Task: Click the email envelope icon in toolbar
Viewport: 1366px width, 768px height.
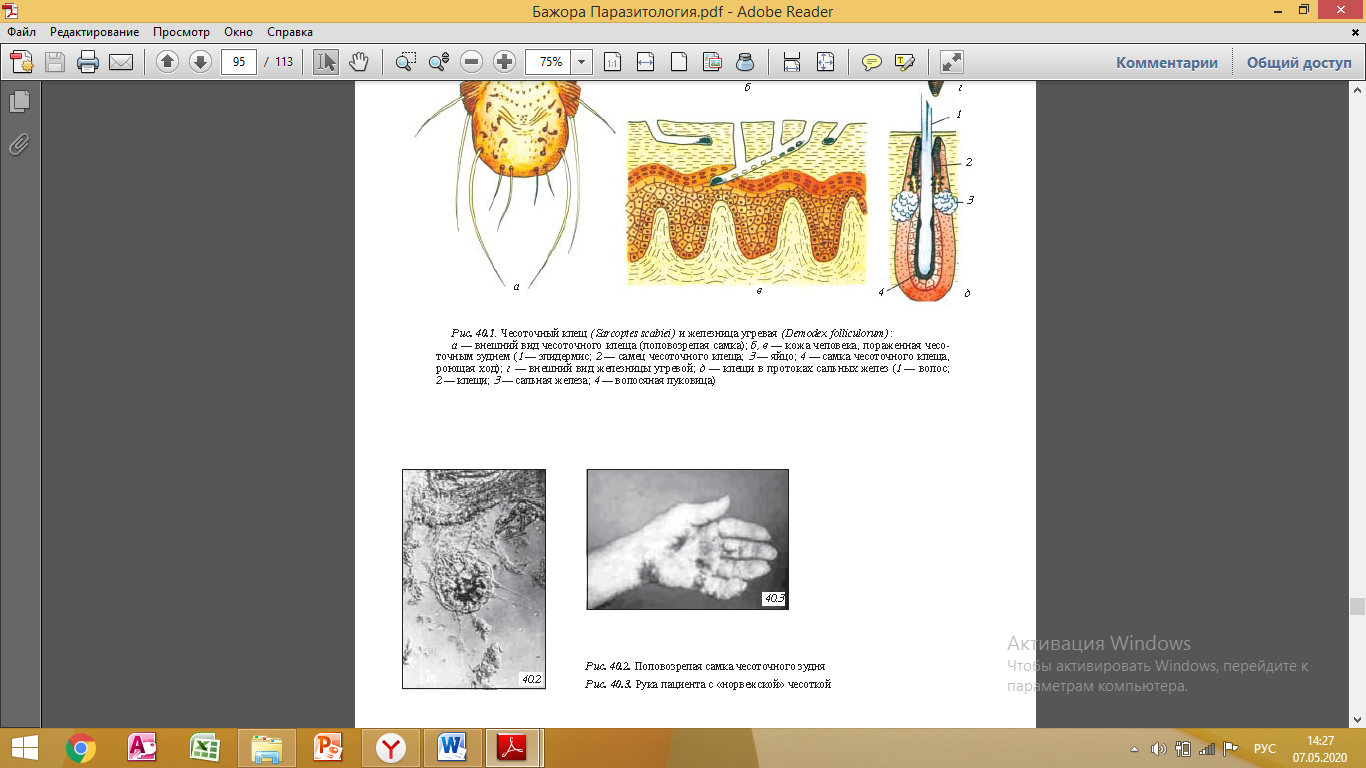Action: pyautogui.click(x=121, y=62)
